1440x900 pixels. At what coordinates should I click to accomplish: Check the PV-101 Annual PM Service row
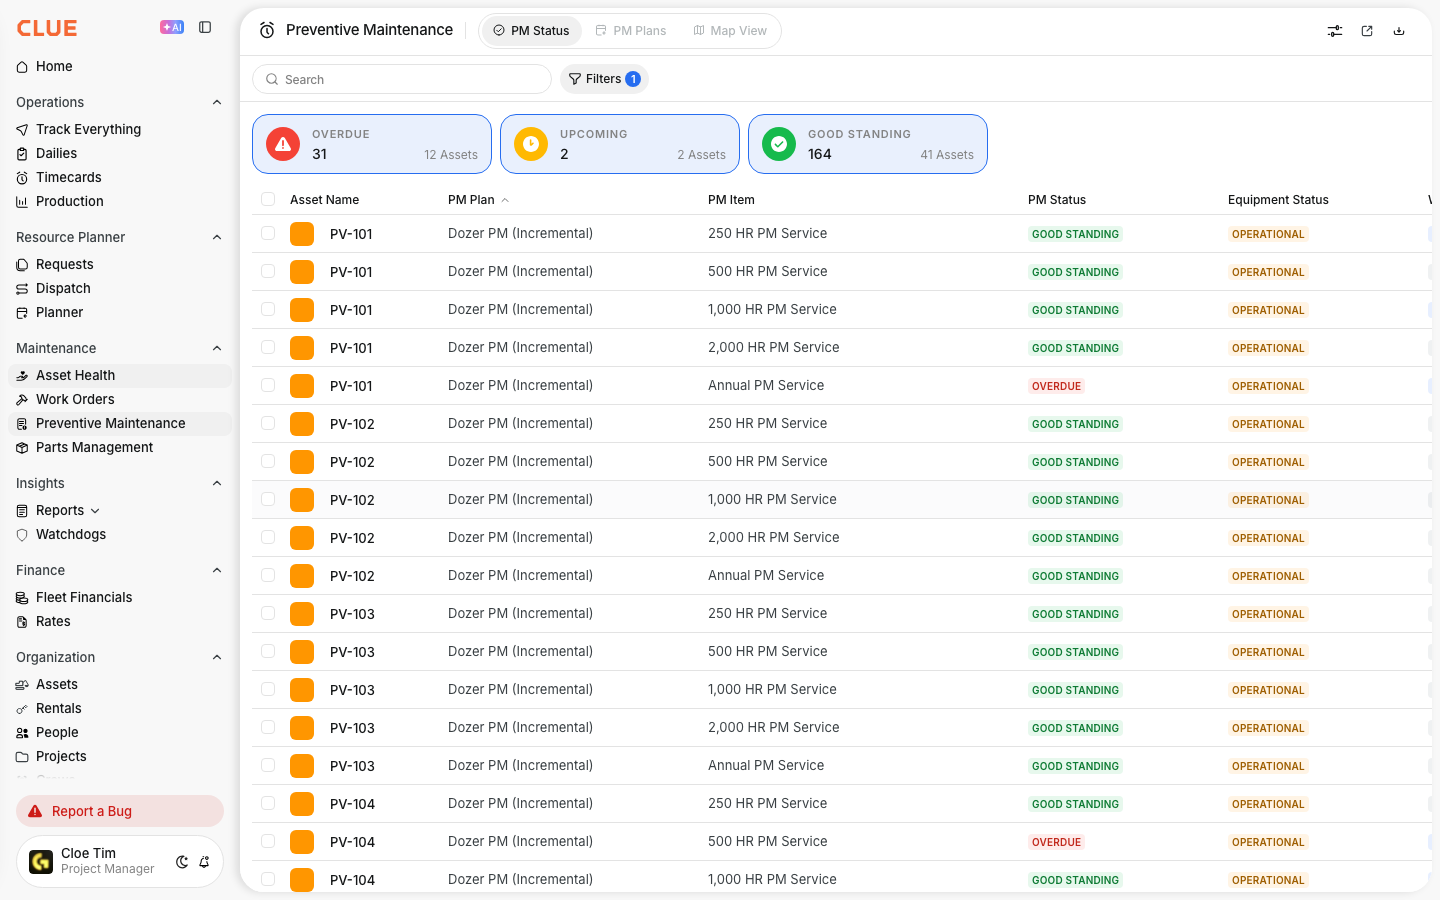(x=268, y=385)
